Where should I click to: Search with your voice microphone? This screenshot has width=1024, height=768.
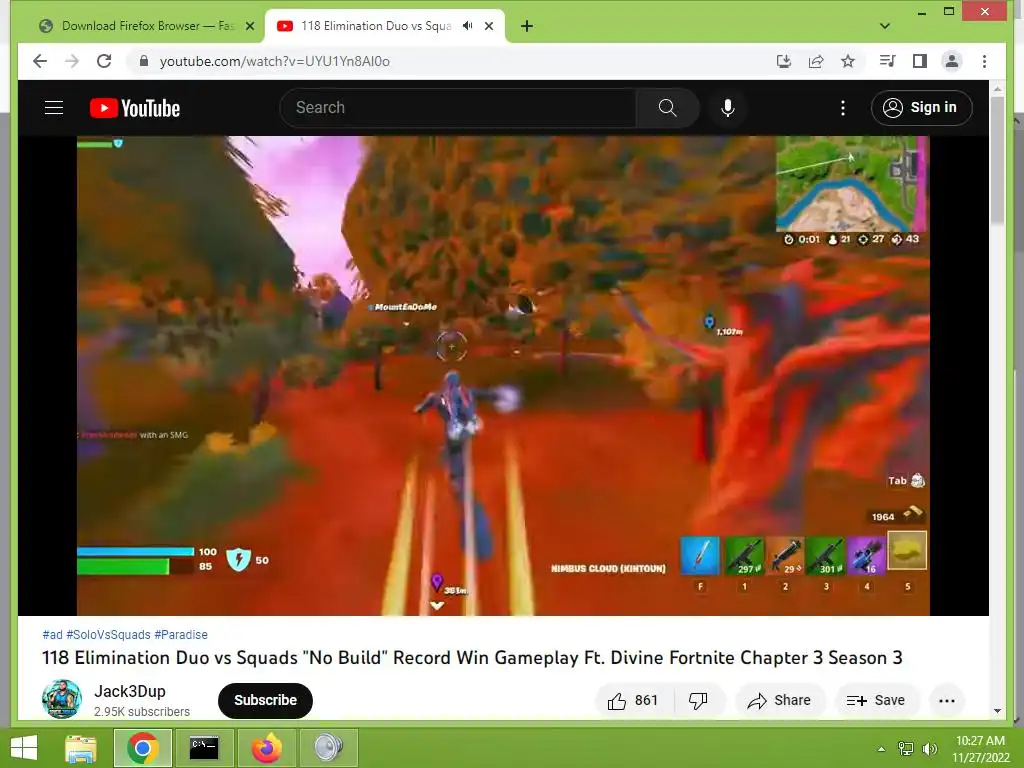728,108
